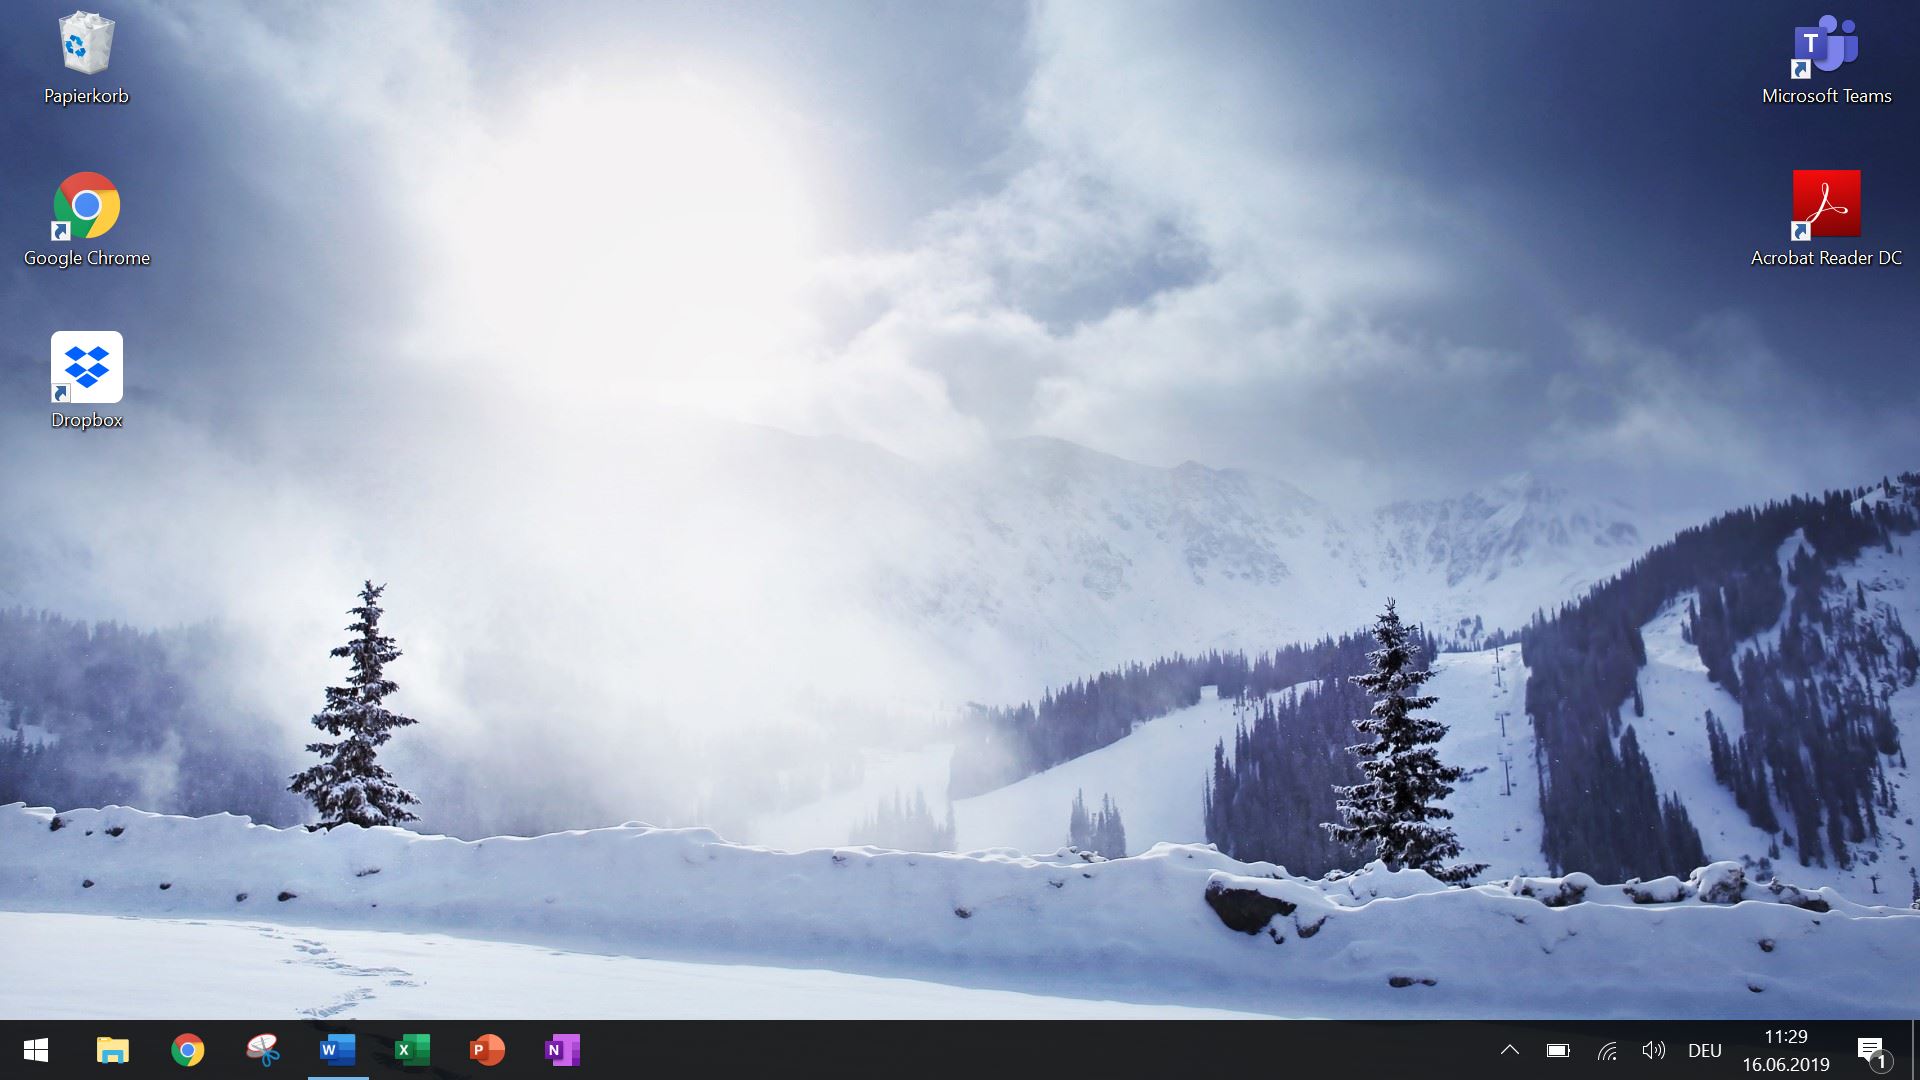The width and height of the screenshot is (1920, 1080).
Task: Open File Explorer from the taskbar
Action: pyautogui.click(x=112, y=1050)
